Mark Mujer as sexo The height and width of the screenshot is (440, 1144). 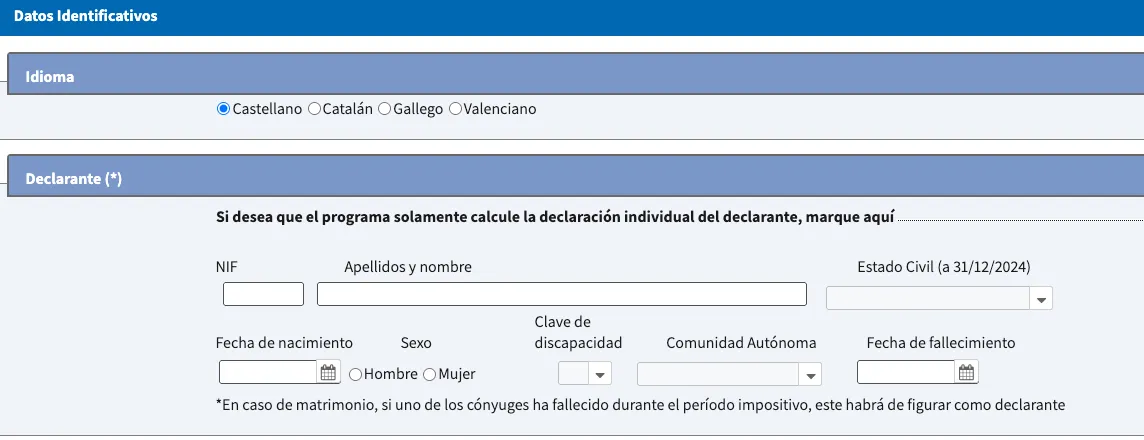pos(430,374)
